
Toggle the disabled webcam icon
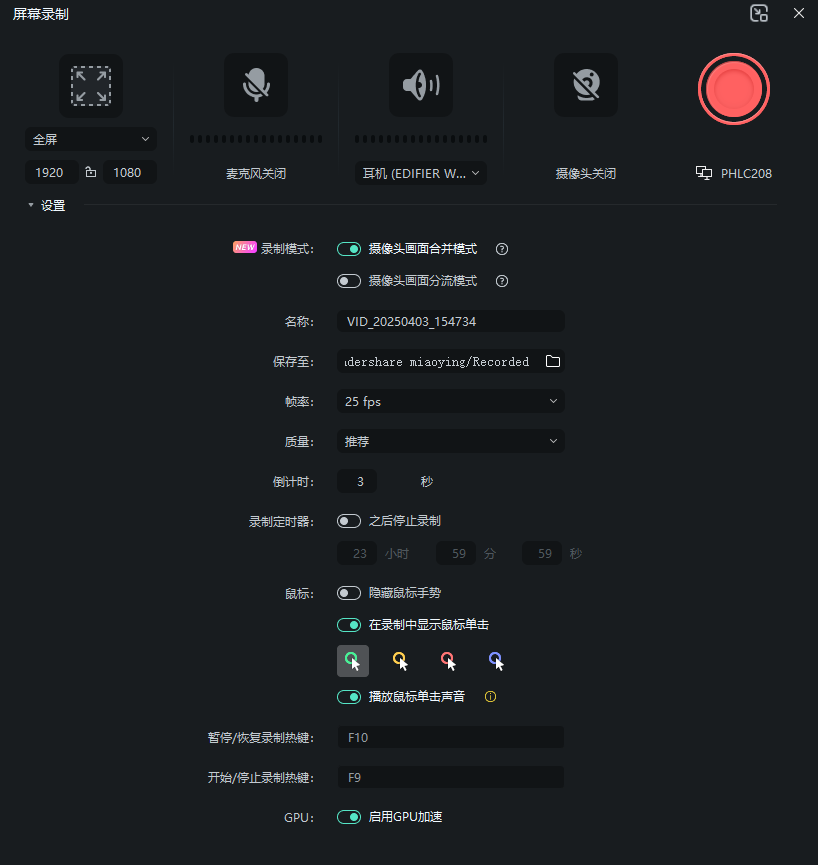pos(586,85)
